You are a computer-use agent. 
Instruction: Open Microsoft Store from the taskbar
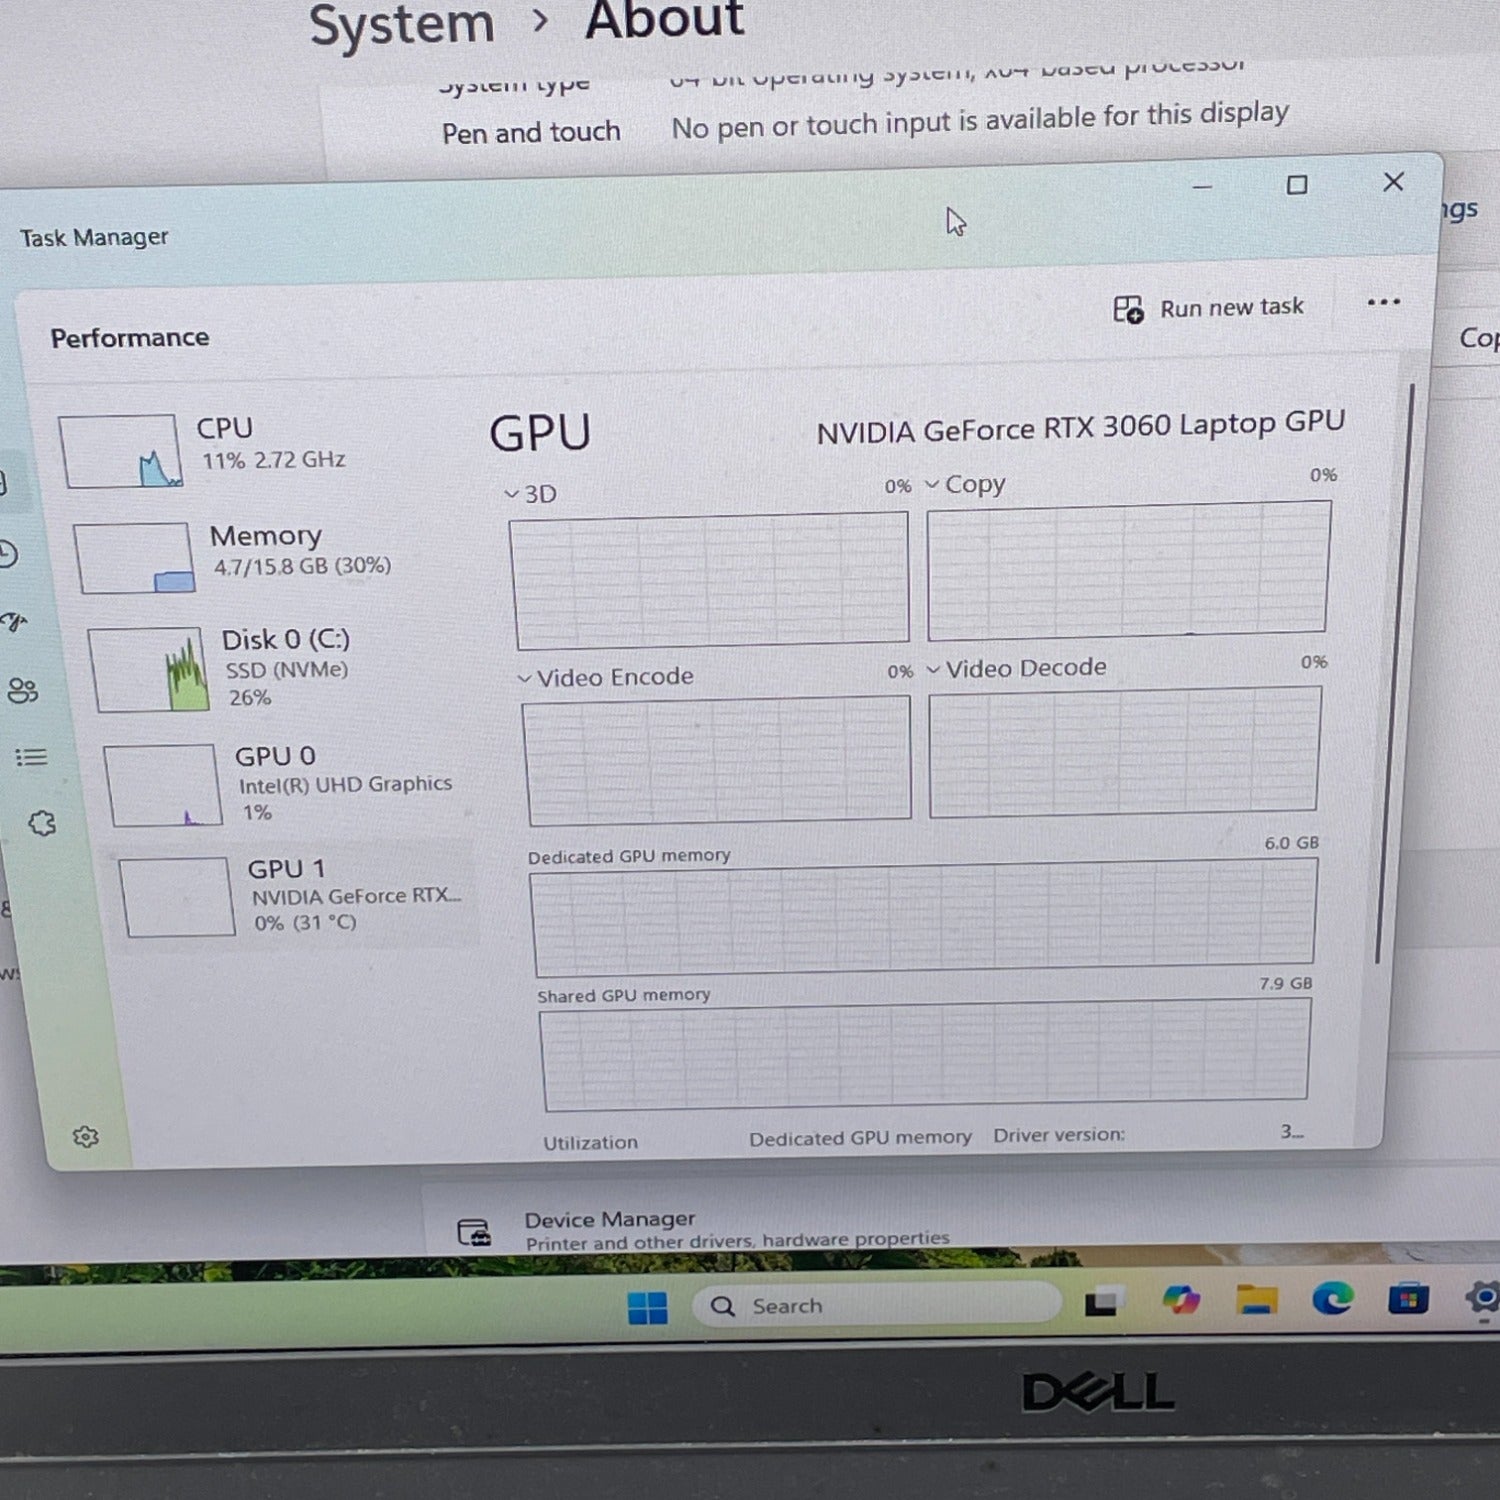point(1407,1299)
